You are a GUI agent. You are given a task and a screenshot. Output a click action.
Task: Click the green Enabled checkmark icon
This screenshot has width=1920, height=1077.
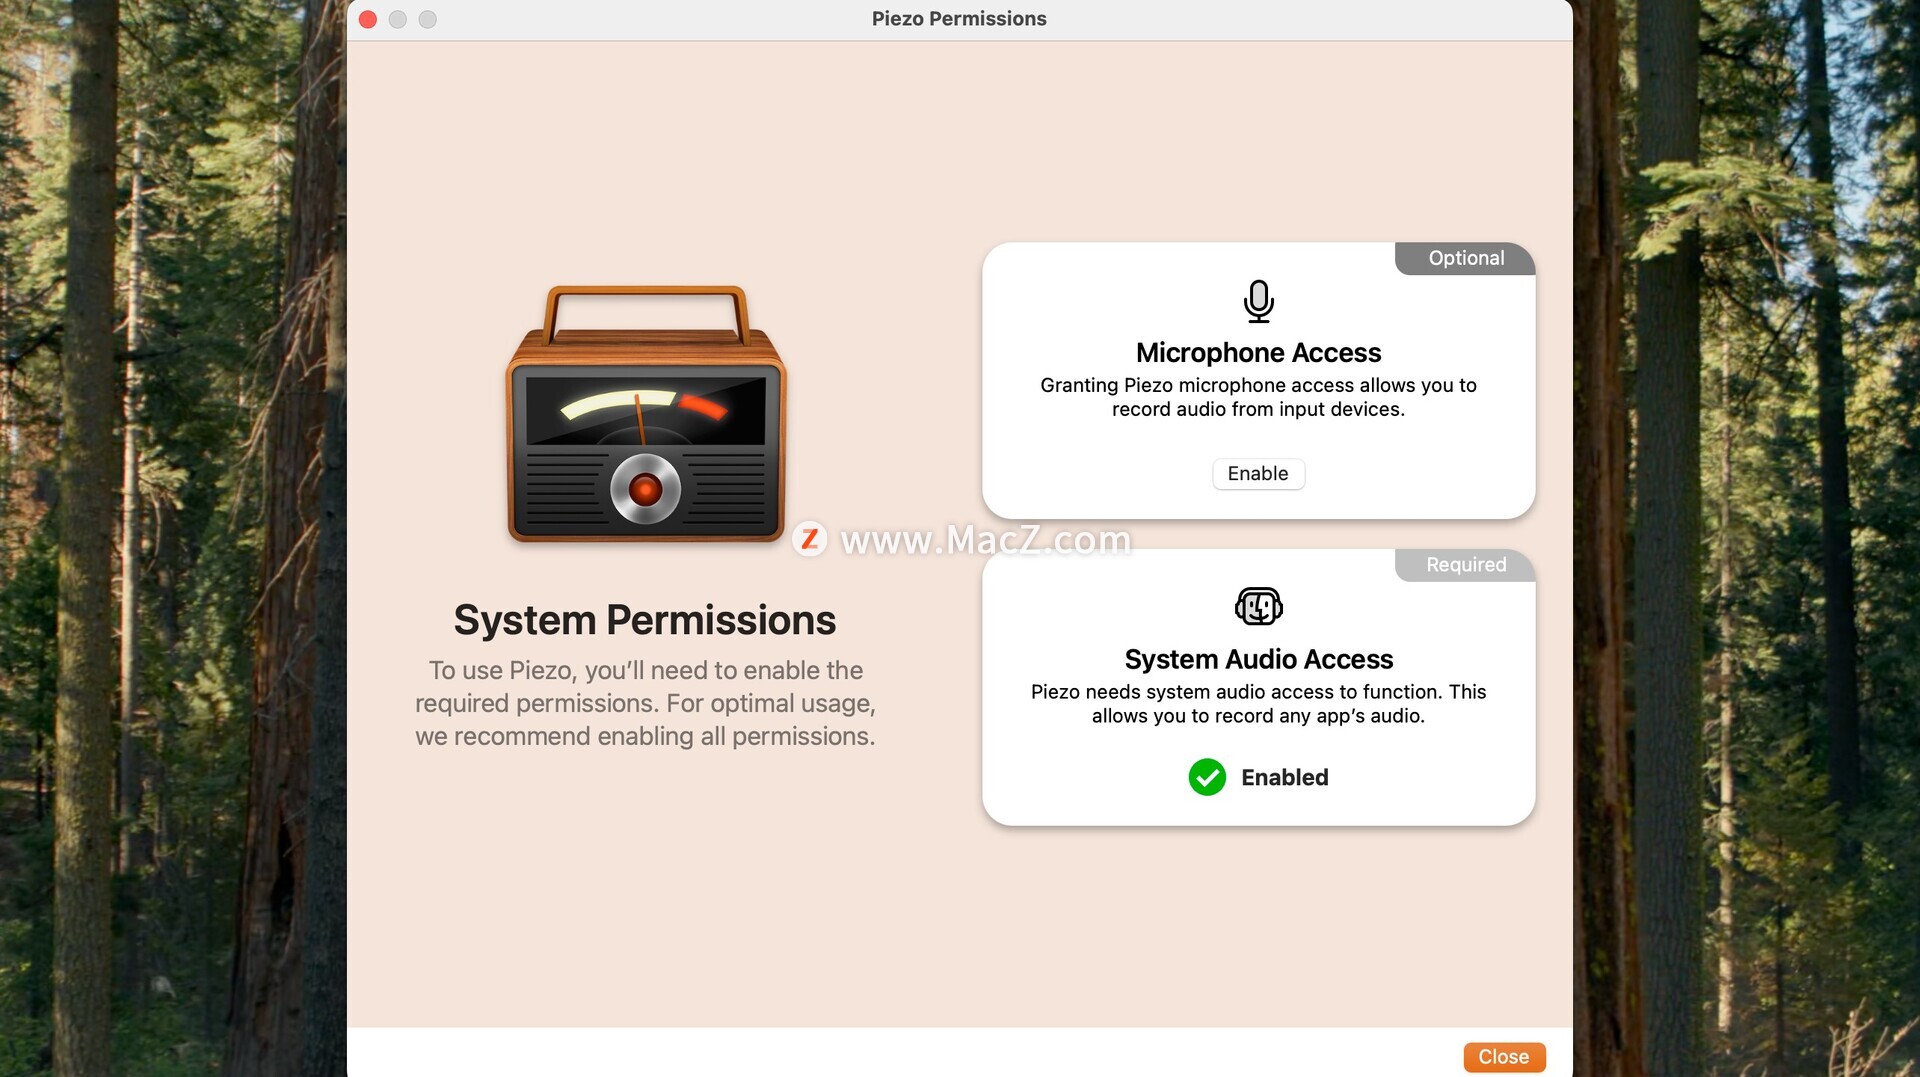tap(1207, 777)
